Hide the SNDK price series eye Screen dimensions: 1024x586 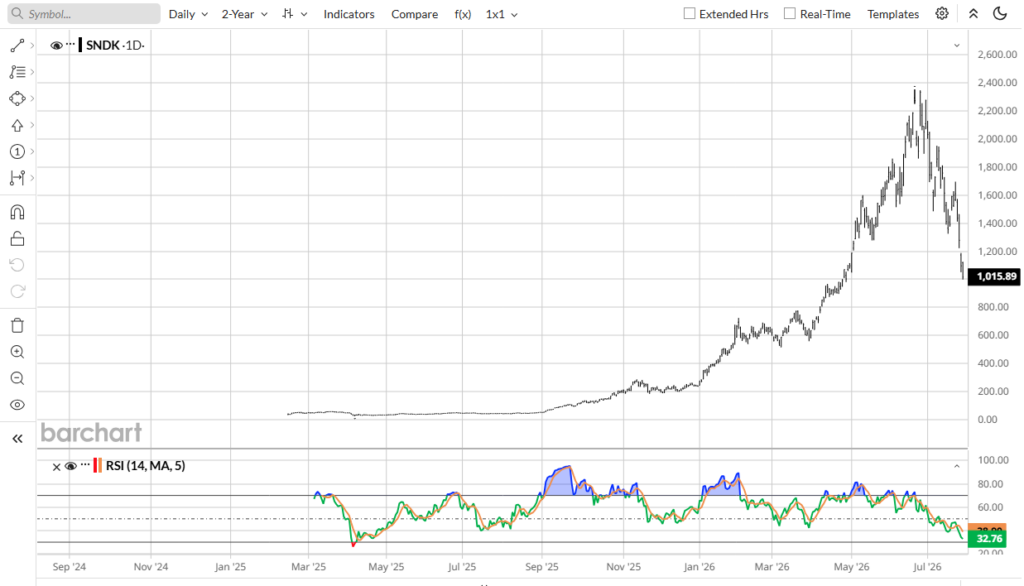[56, 45]
